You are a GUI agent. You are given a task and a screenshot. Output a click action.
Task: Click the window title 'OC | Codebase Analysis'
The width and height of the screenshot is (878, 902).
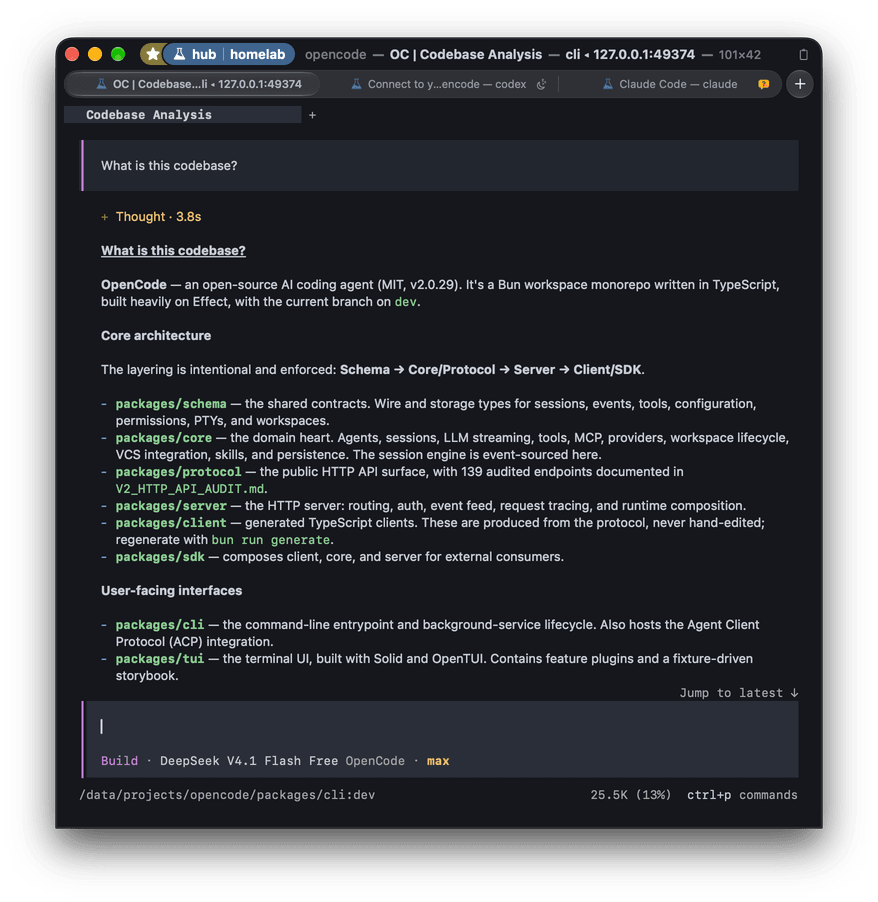[x=465, y=55]
